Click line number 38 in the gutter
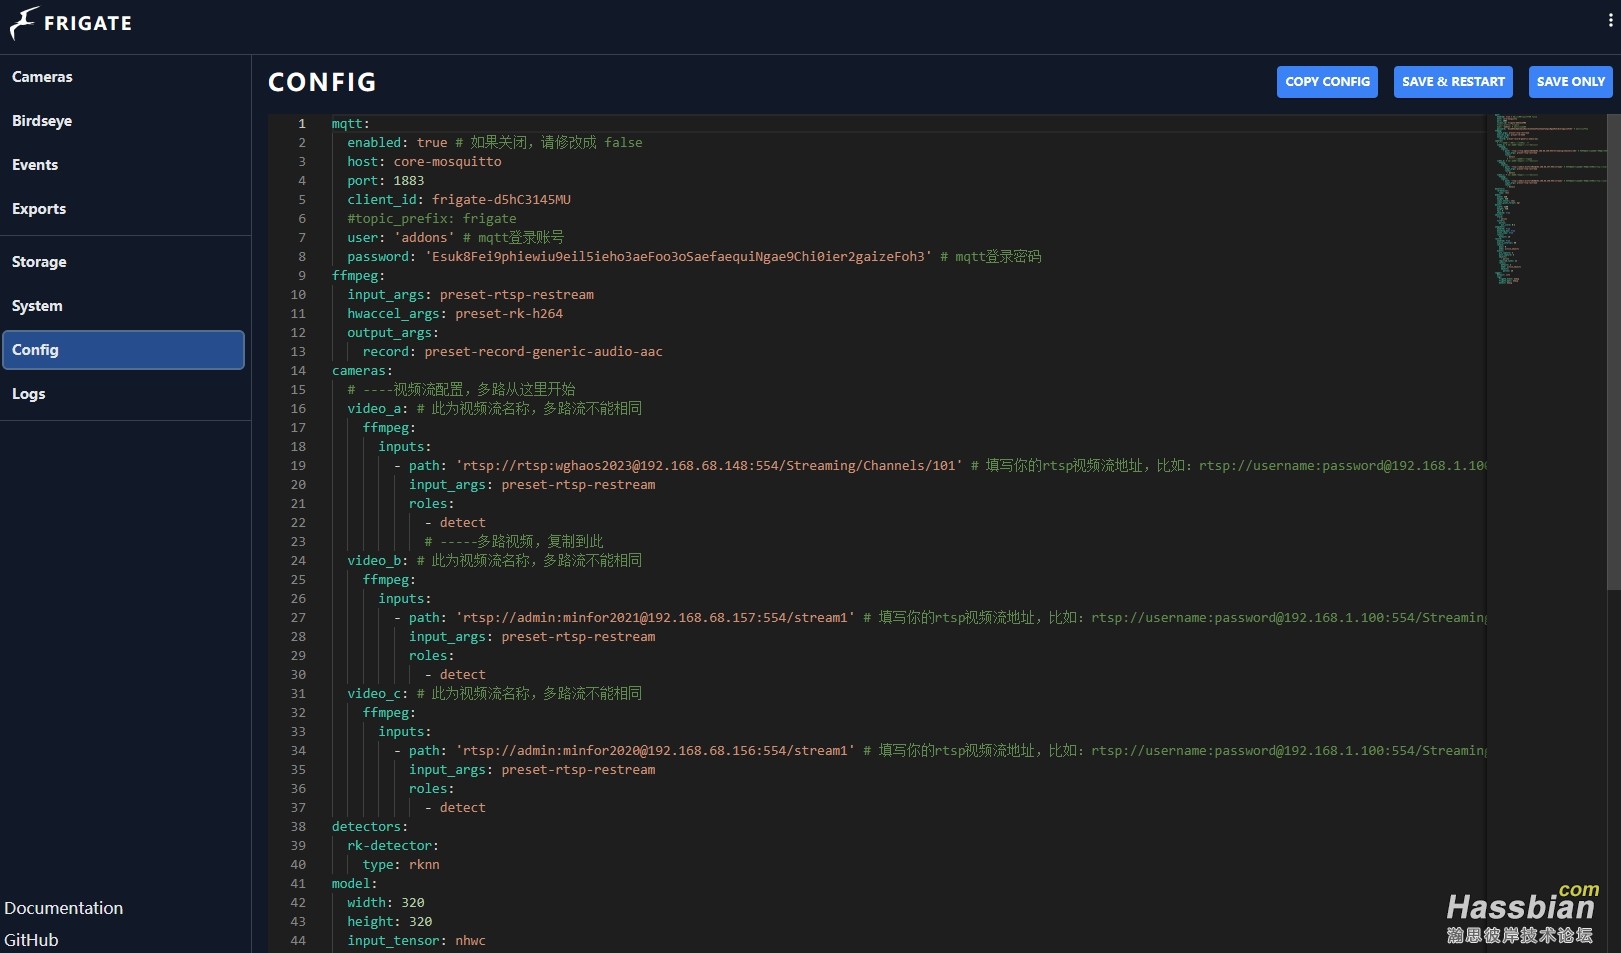The width and height of the screenshot is (1621, 953). click(x=298, y=827)
